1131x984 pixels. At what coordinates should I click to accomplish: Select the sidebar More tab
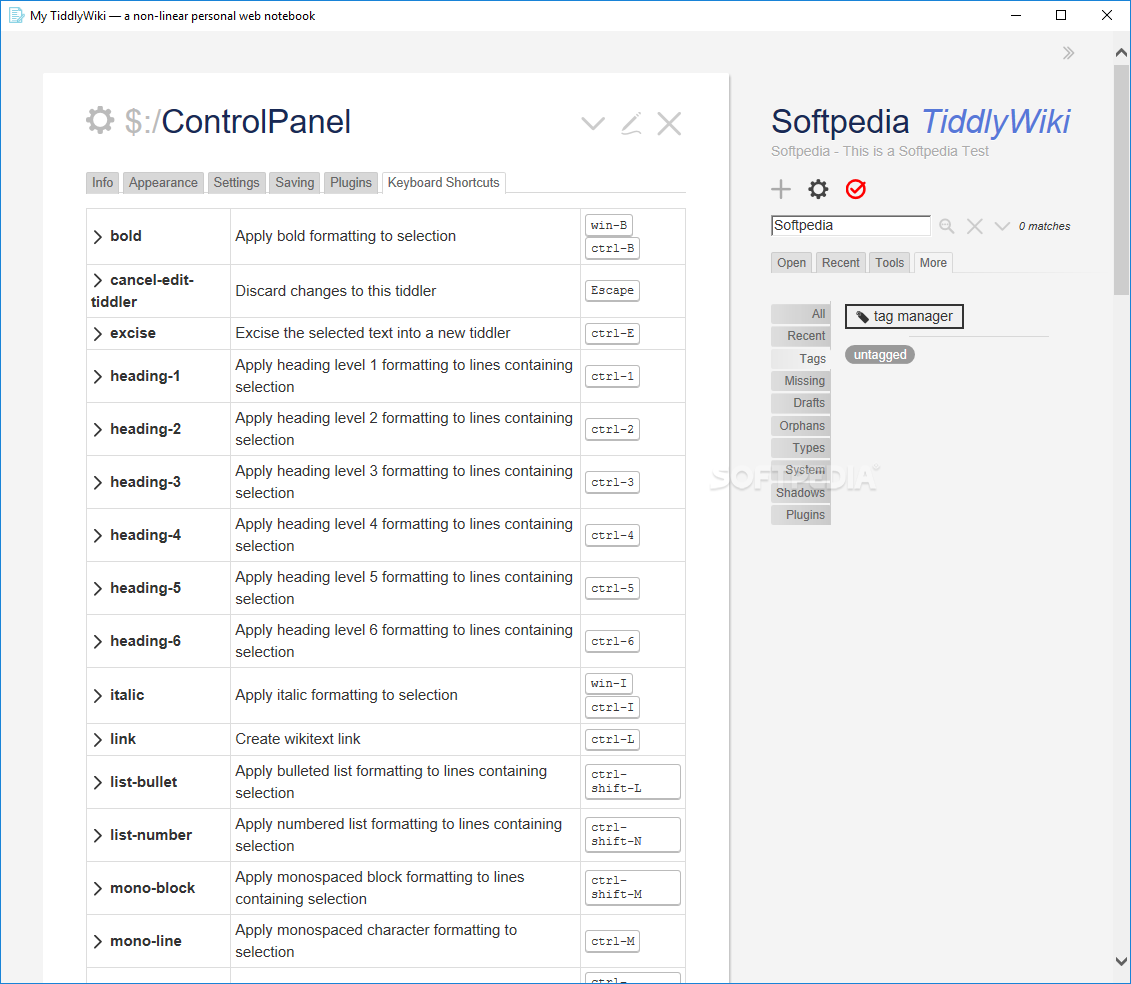pos(933,263)
